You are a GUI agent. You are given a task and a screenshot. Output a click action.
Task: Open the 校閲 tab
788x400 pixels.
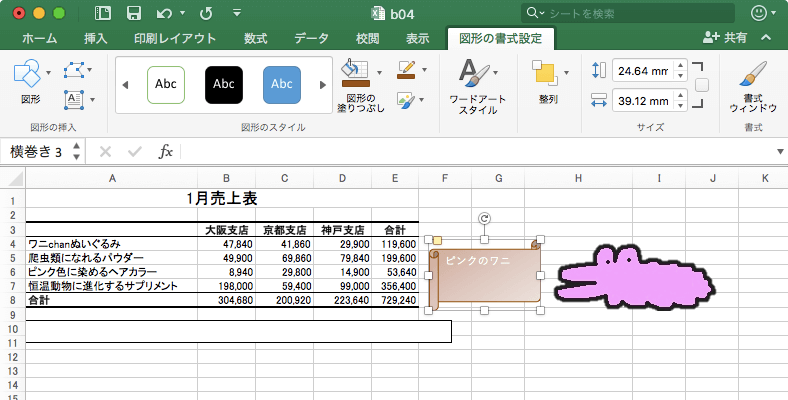pos(367,38)
